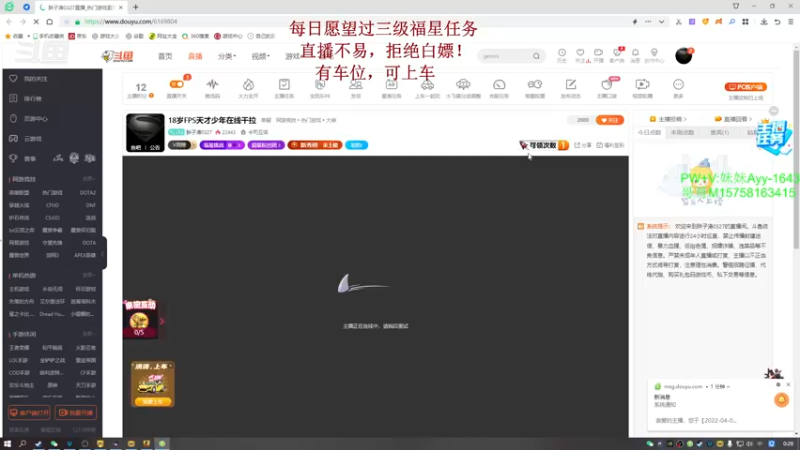The image size is (800, 450).
Task: Select DNF in sidebar game list
Action: click(x=90, y=205)
